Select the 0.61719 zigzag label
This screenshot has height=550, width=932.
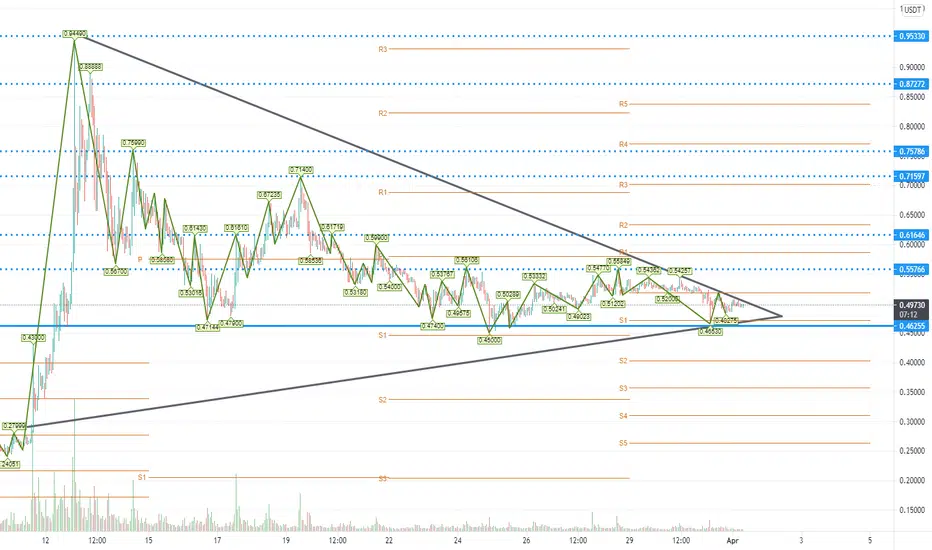coord(332,227)
